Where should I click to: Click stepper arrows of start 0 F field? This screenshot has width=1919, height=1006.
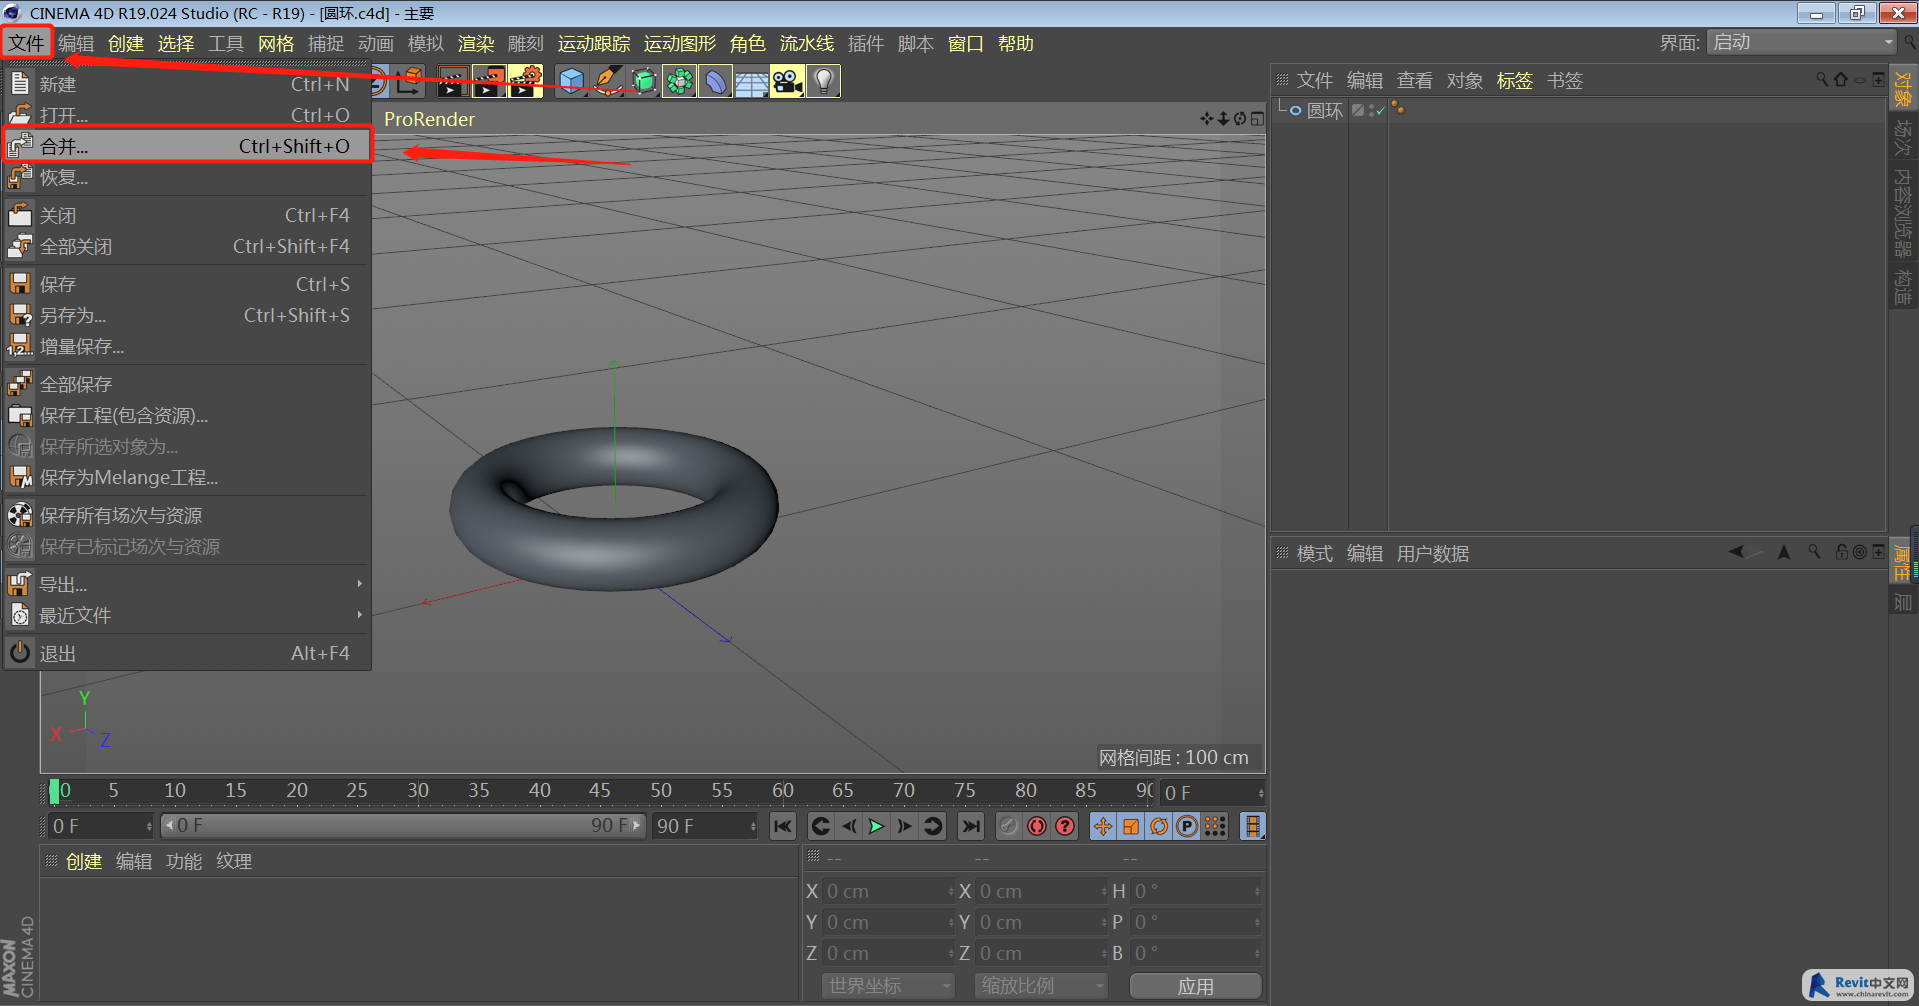coord(149,826)
